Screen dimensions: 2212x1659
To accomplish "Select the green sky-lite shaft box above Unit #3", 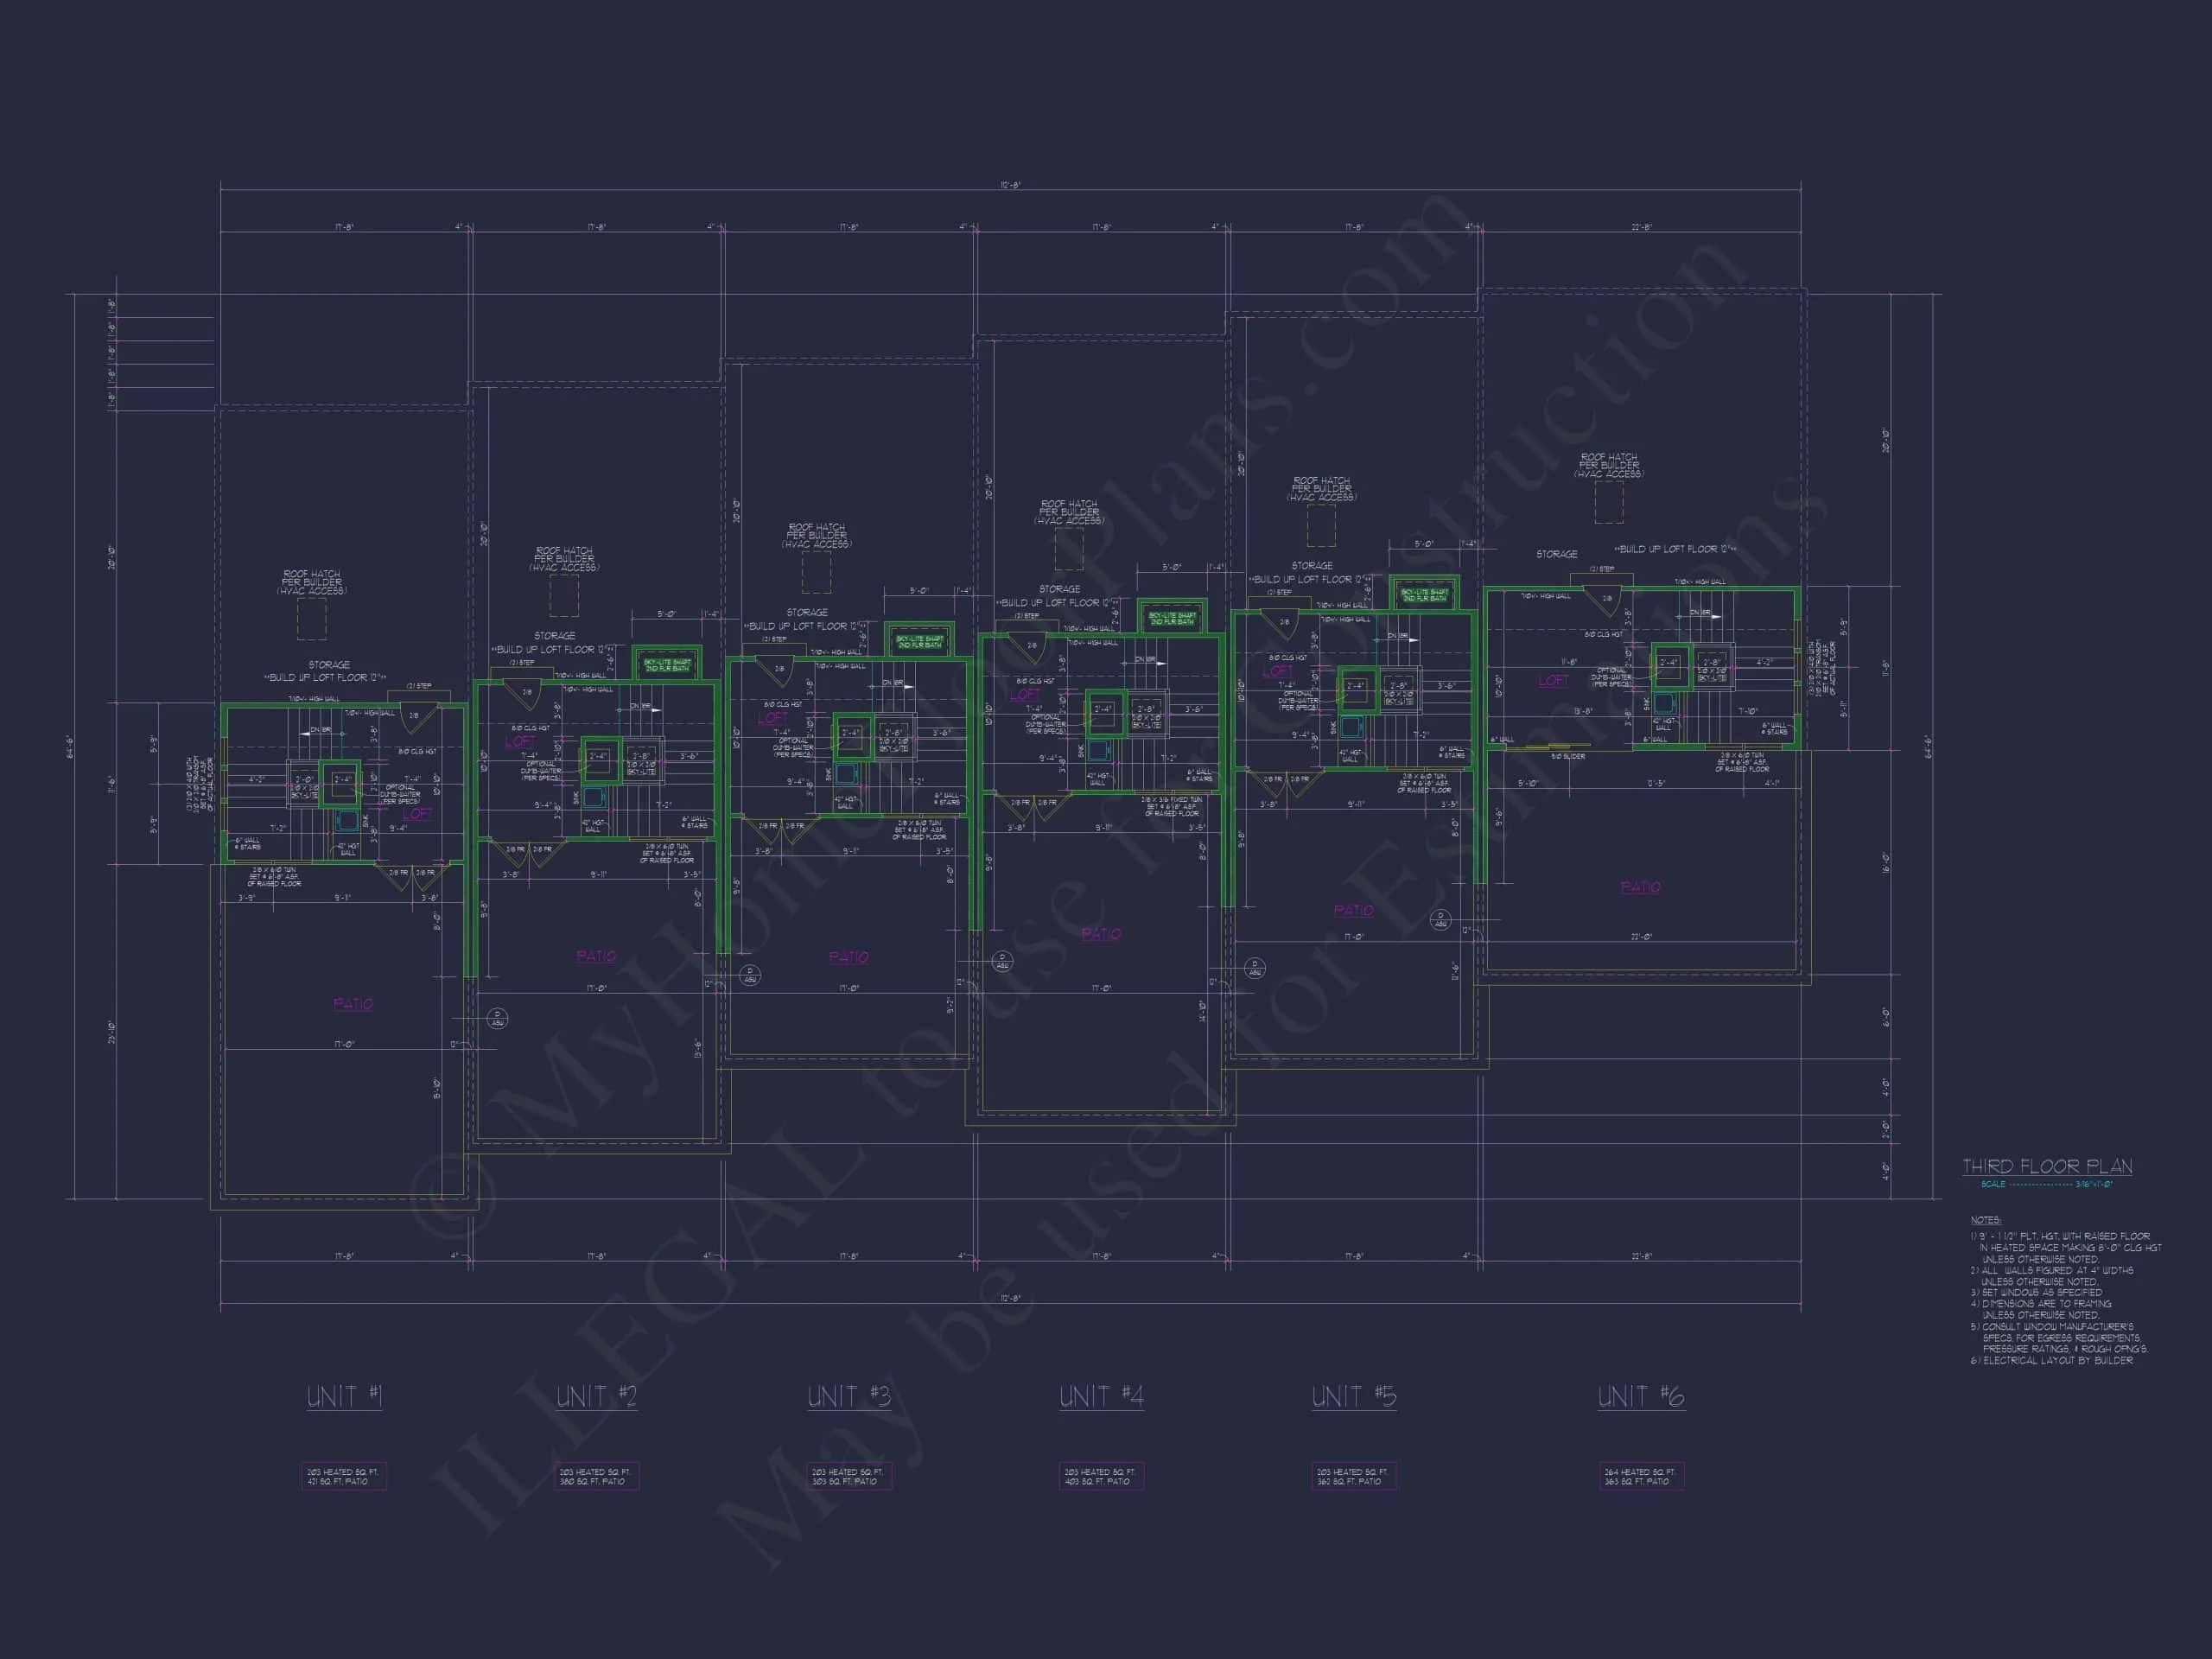I will click(919, 641).
